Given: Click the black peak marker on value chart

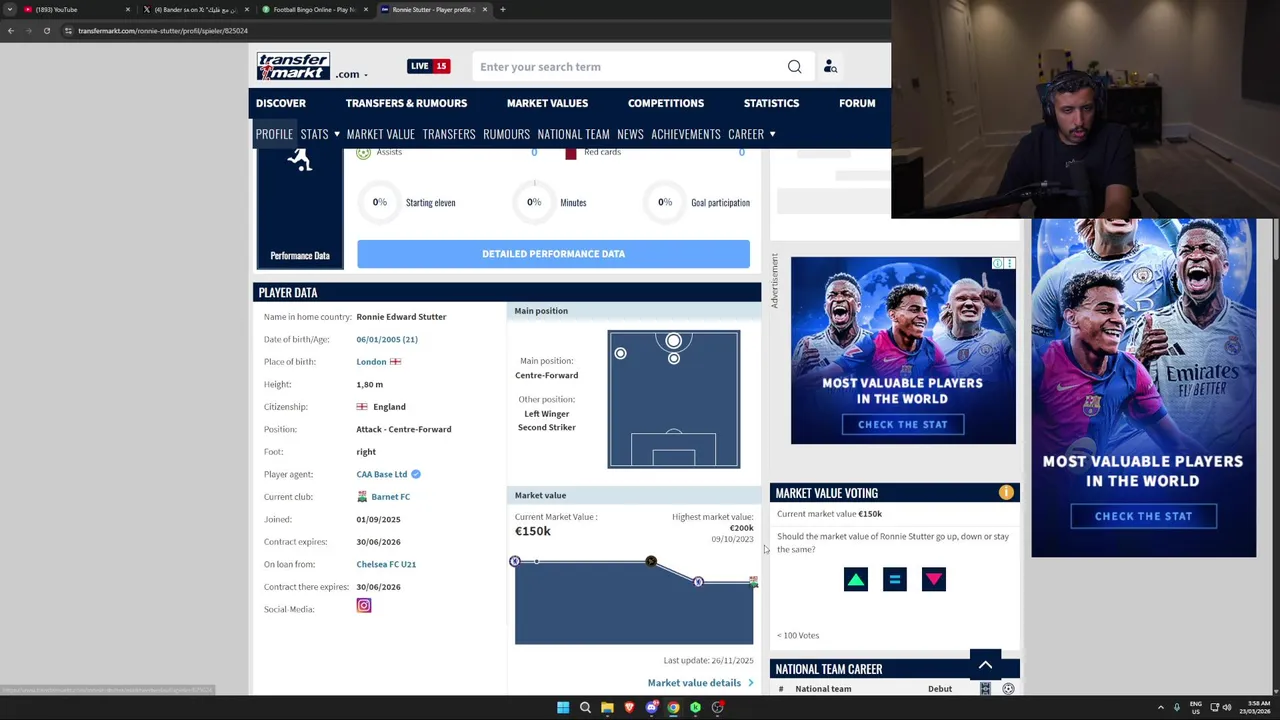Looking at the screenshot, I should tap(651, 562).
